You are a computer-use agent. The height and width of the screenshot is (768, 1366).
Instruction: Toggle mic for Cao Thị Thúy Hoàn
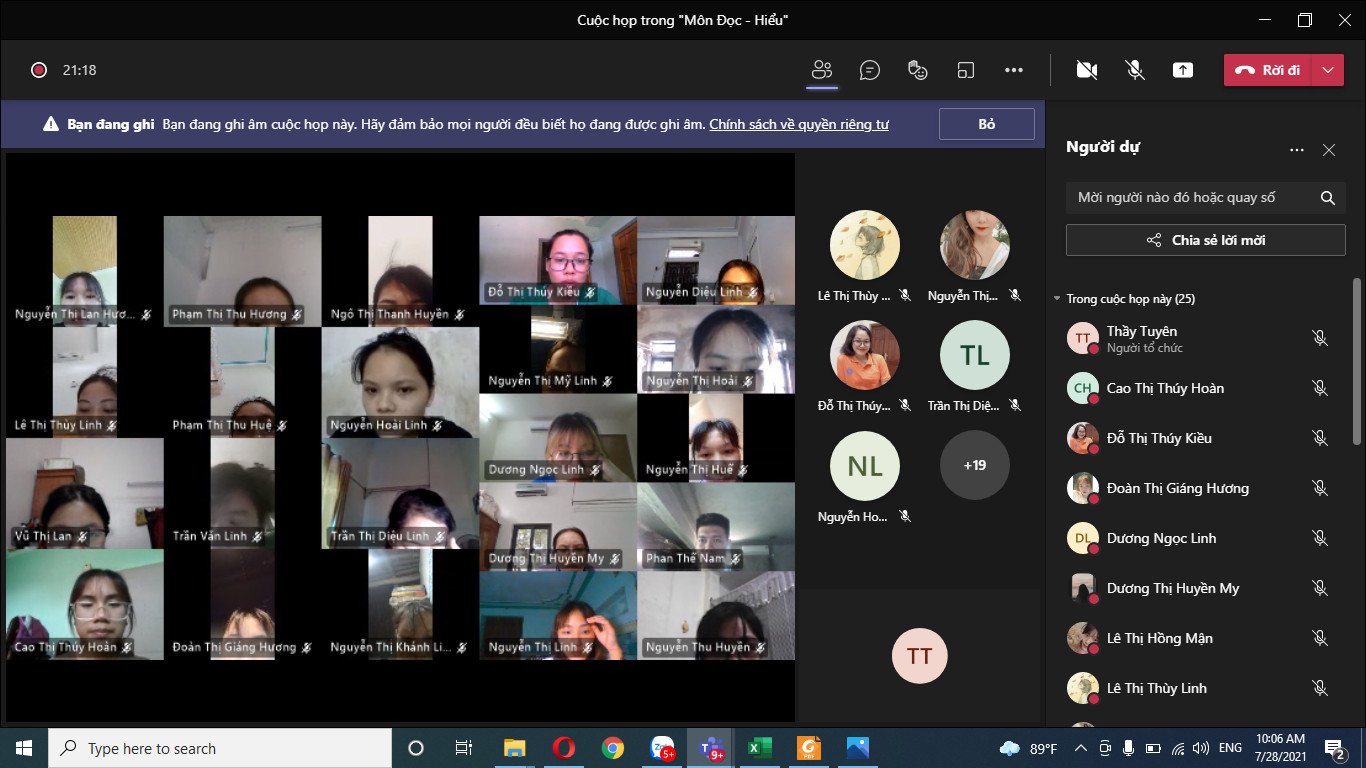(x=1319, y=388)
